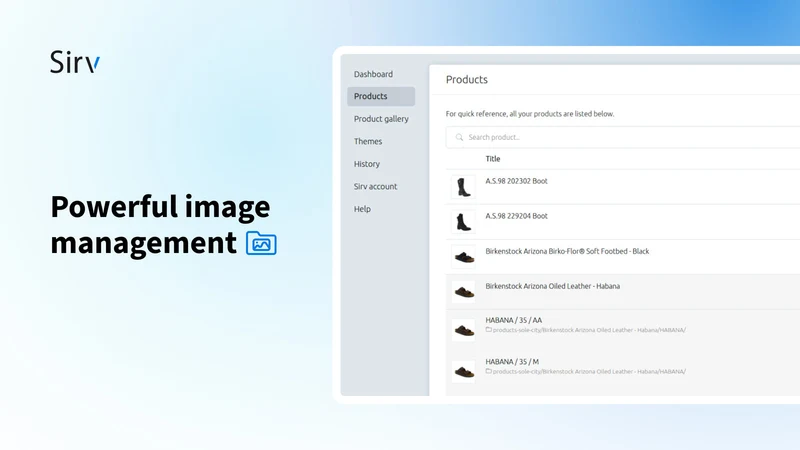Open the Help page
Screen dimensions: 800x450
362,209
